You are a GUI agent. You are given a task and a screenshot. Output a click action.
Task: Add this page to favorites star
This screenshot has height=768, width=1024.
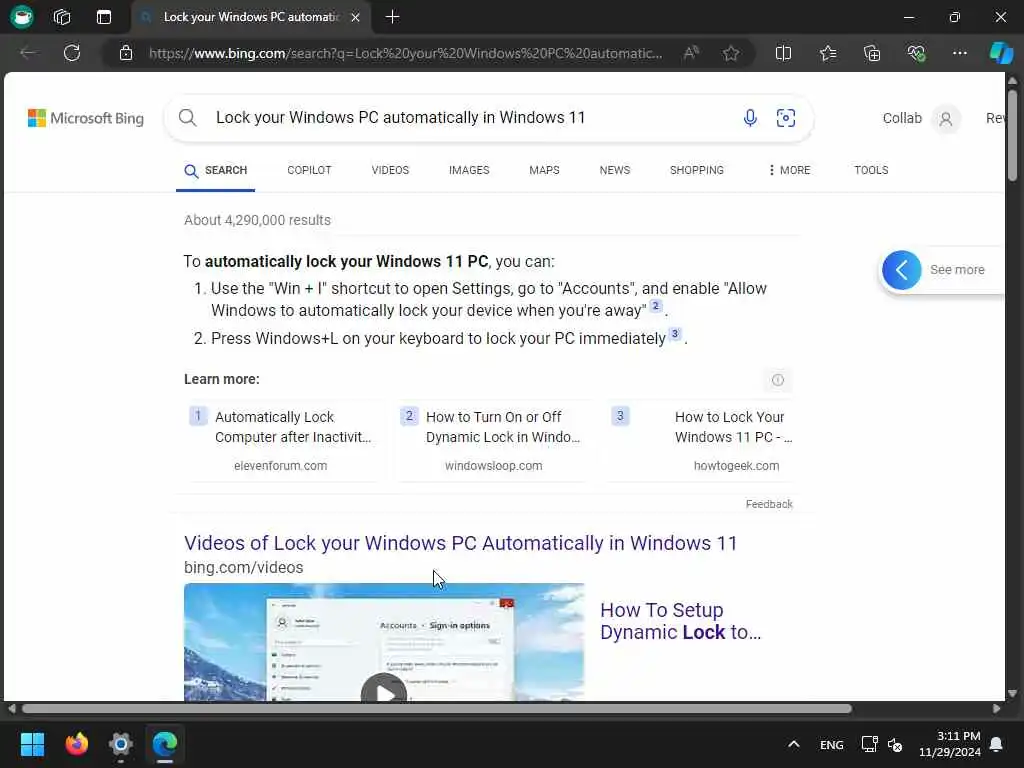click(x=731, y=53)
